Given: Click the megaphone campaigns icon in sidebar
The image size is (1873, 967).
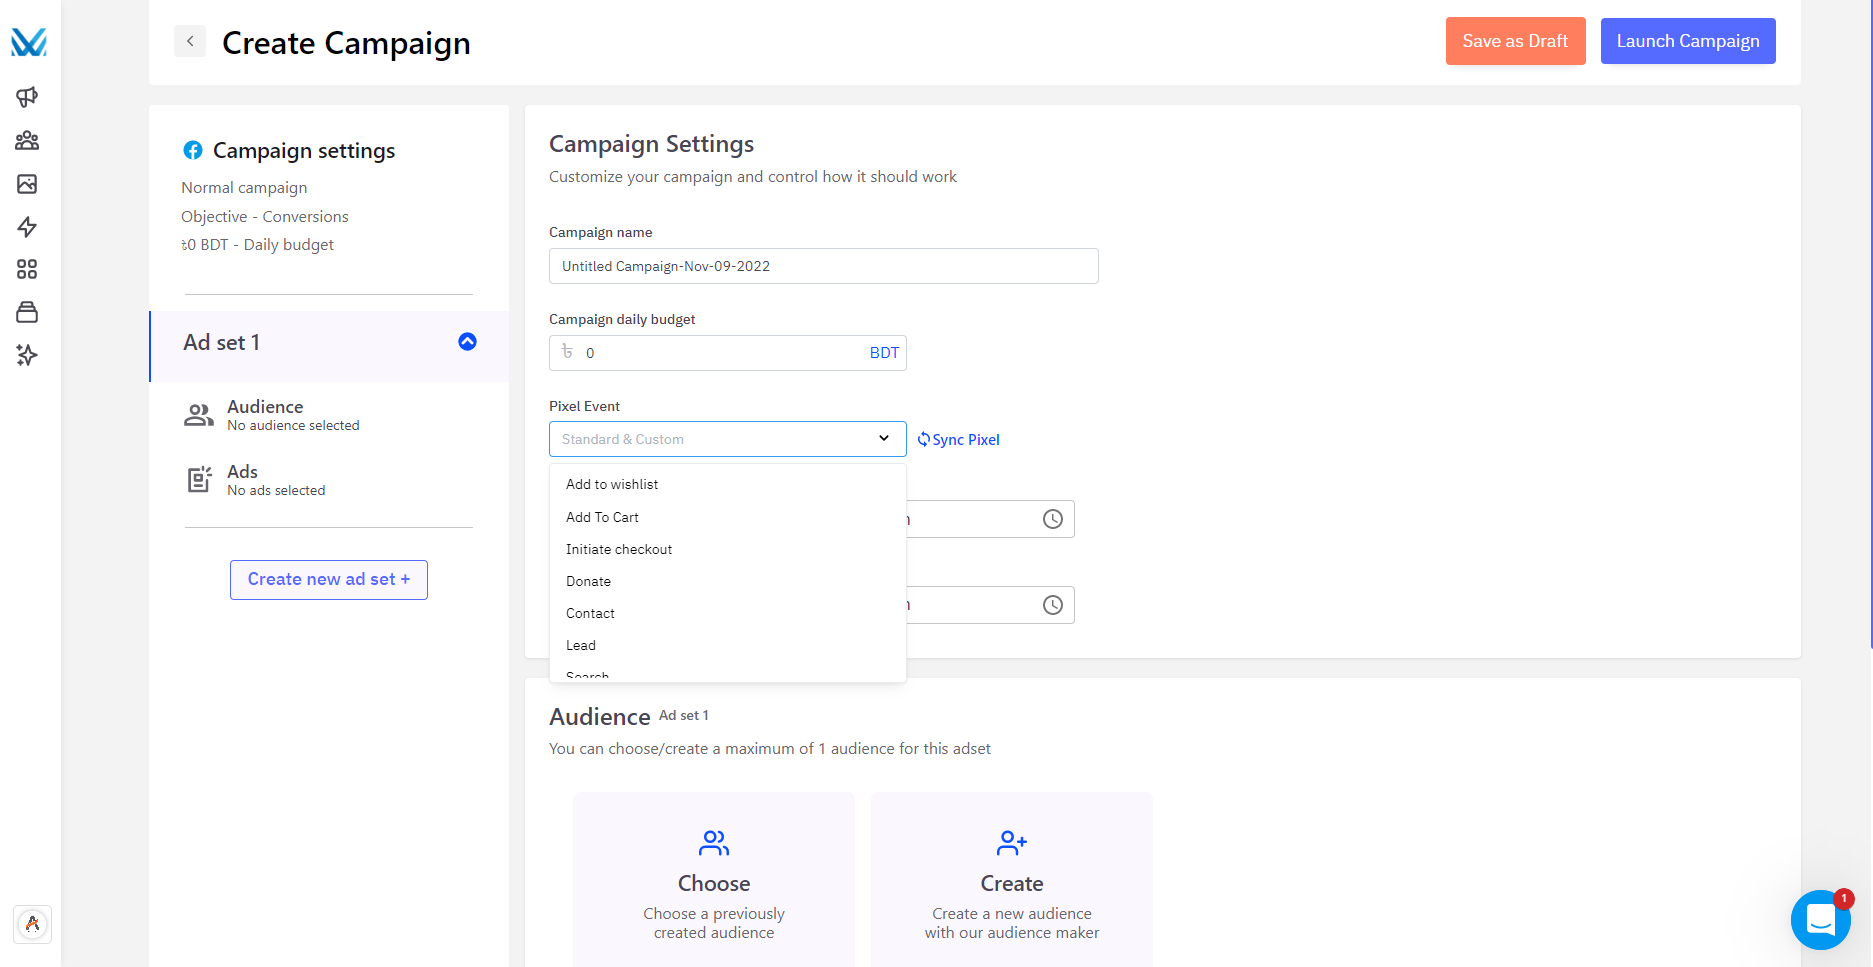Looking at the screenshot, I should click(27, 97).
